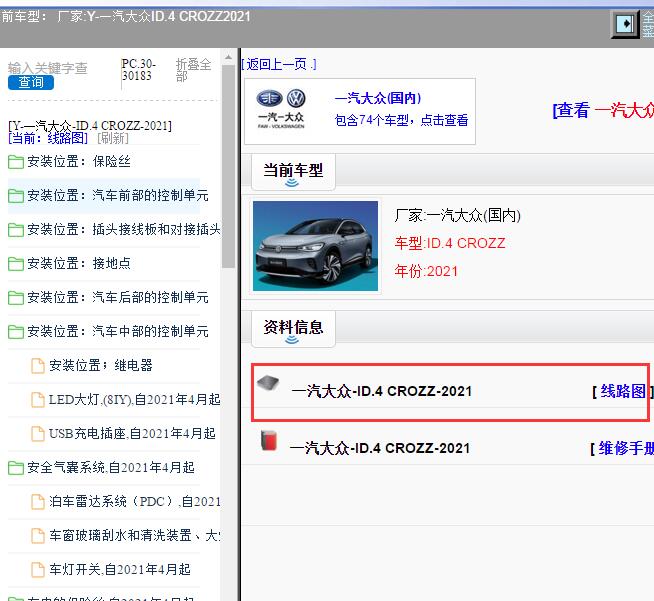Click [Y-一汽大众-ID.4 CROZZ-2021] heading text
Screen dimensions: 654x601
click(90, 126)
